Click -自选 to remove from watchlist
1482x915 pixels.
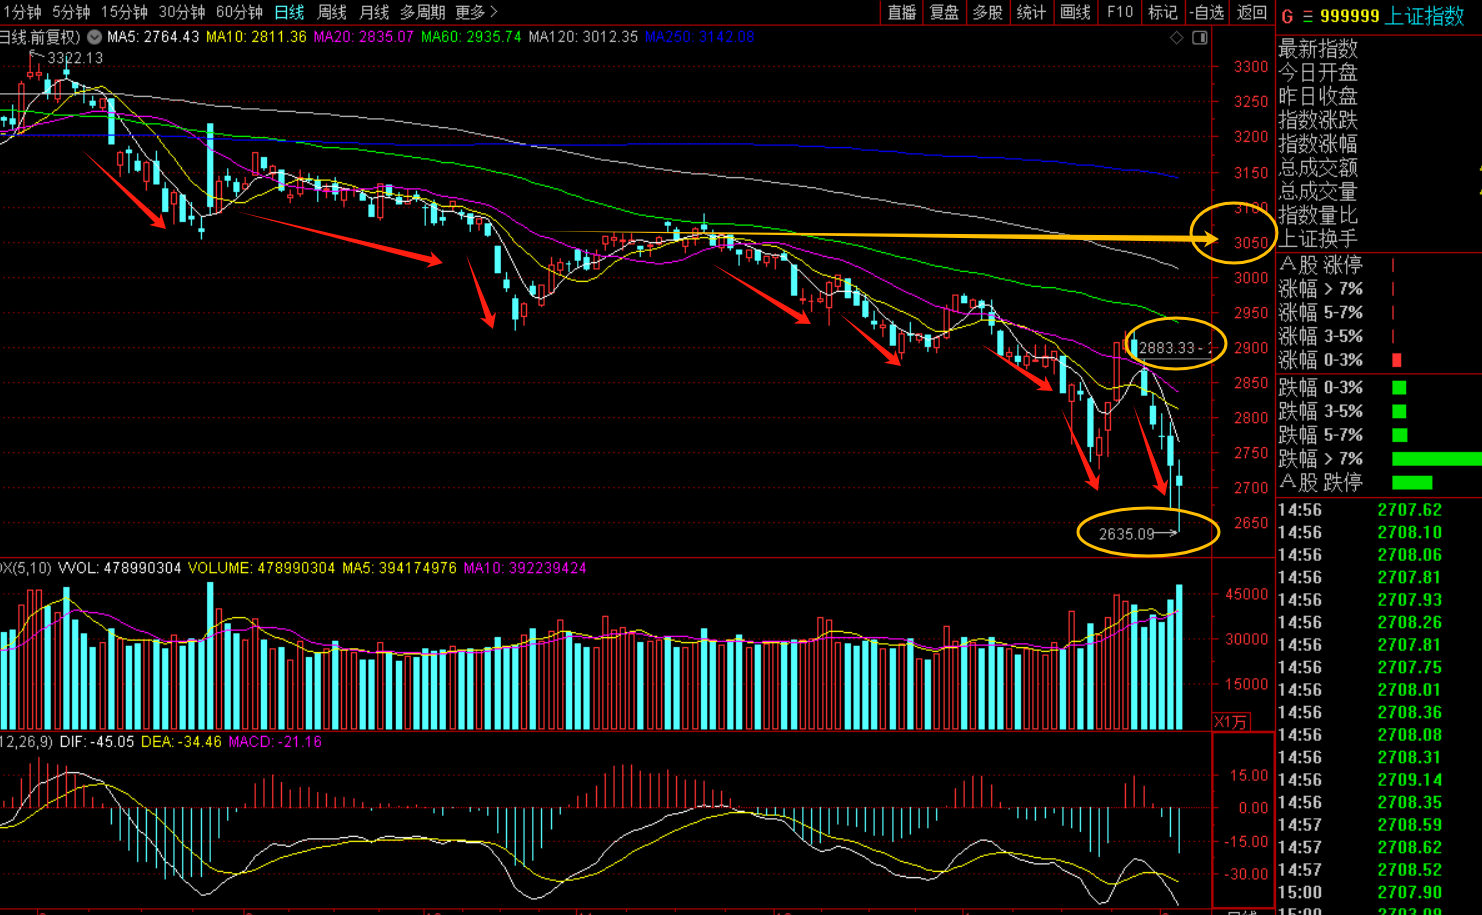click(1208, 12)
